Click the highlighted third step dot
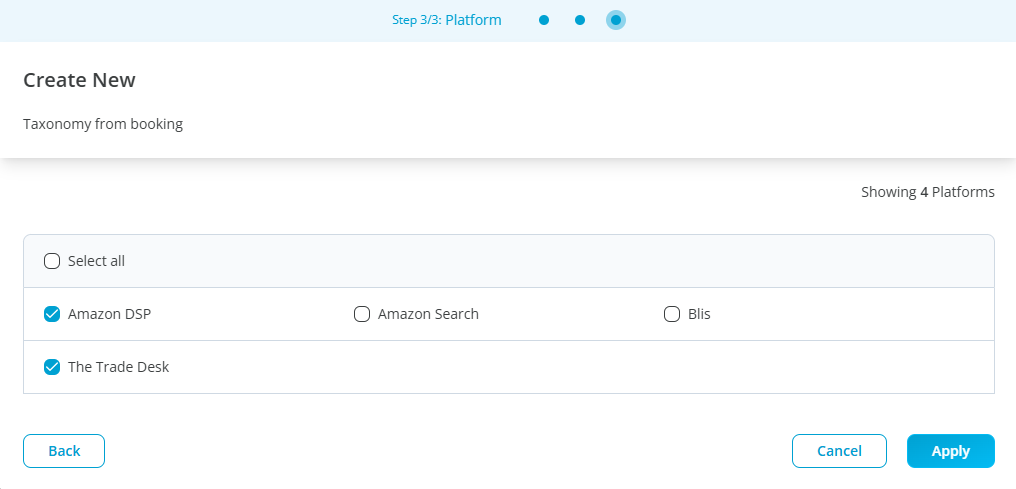This screenshot has height=489, width=1016. [616, 20]
